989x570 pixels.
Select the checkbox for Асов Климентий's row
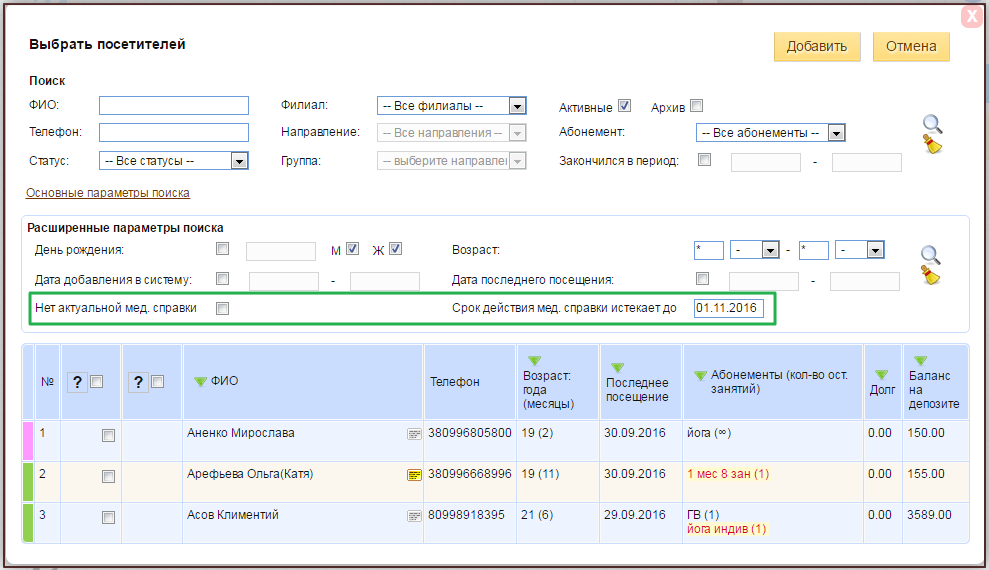point(108,517)
